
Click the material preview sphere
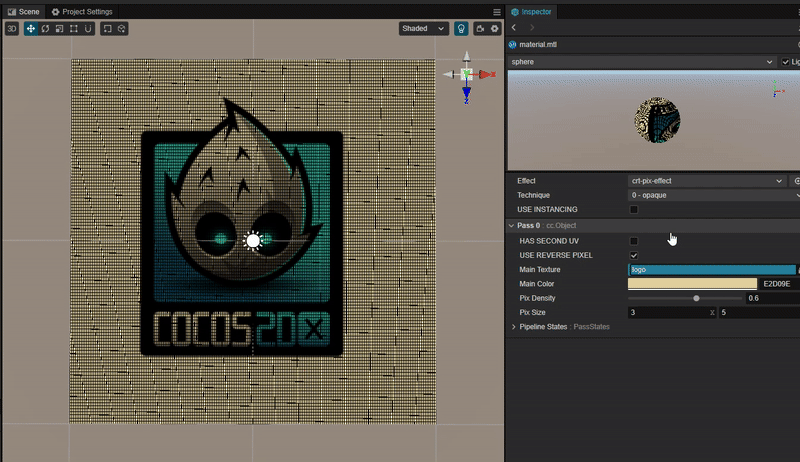point(657,120)
